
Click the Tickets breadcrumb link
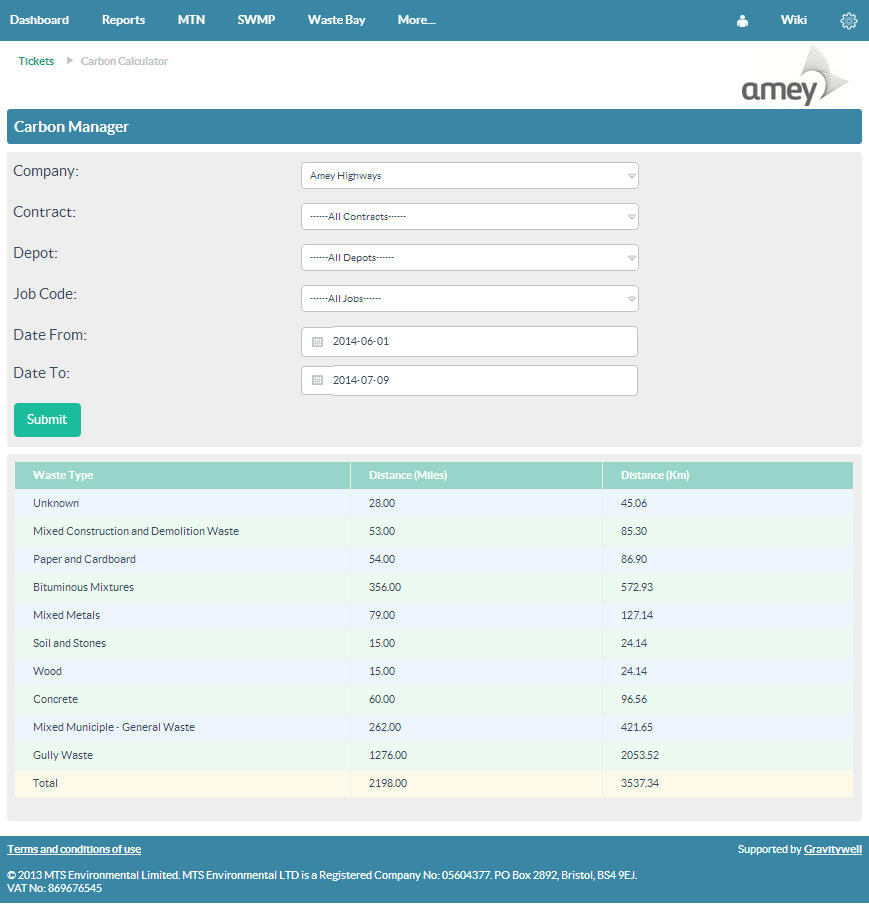click(x=36, y=61)
